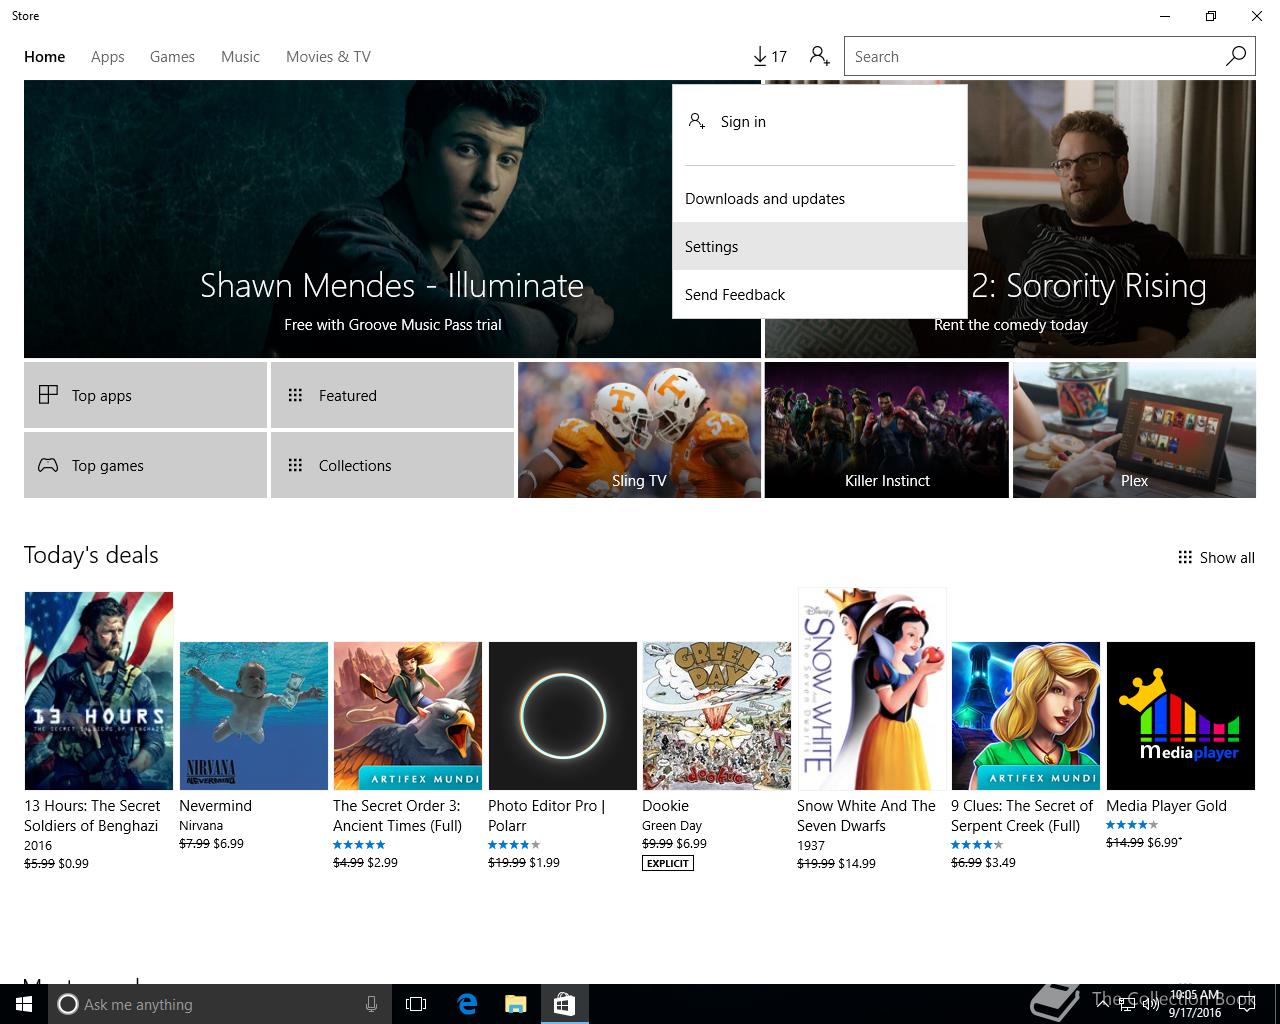Image resolution: width=1280 pixels, height=1024 pixels.
Task: Click the Free with Groove Music Pass trial text
Action: click(393, 324)
